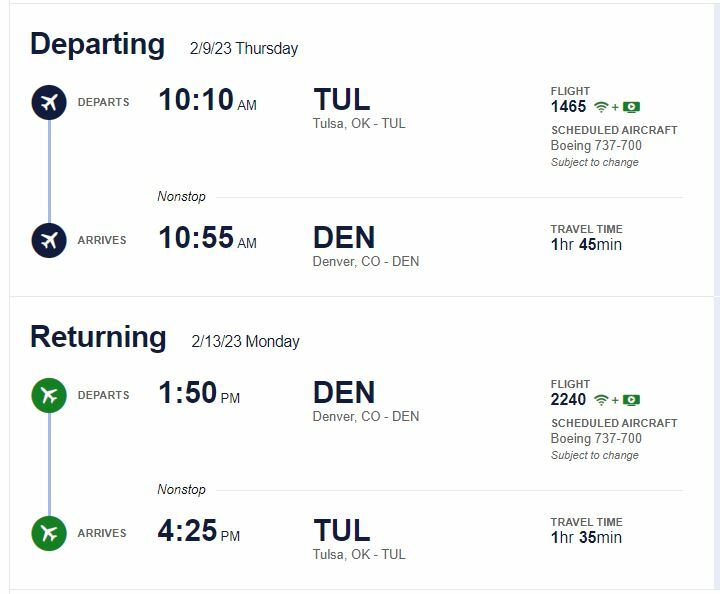Click flight number 2240

pos(568,399)
